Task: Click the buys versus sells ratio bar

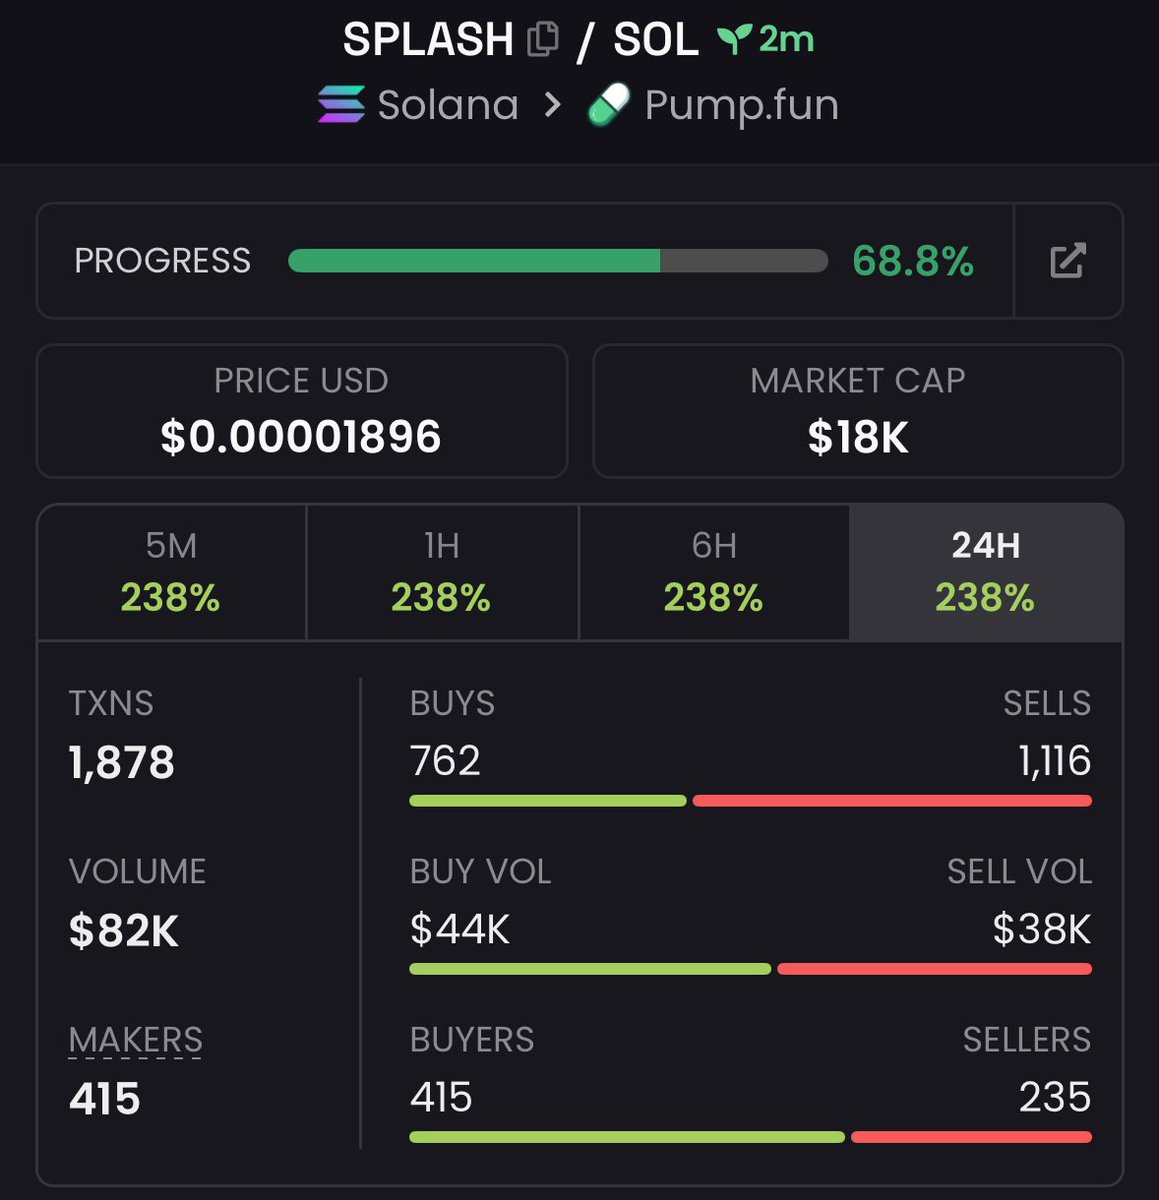Action: [x=750, y=801]
